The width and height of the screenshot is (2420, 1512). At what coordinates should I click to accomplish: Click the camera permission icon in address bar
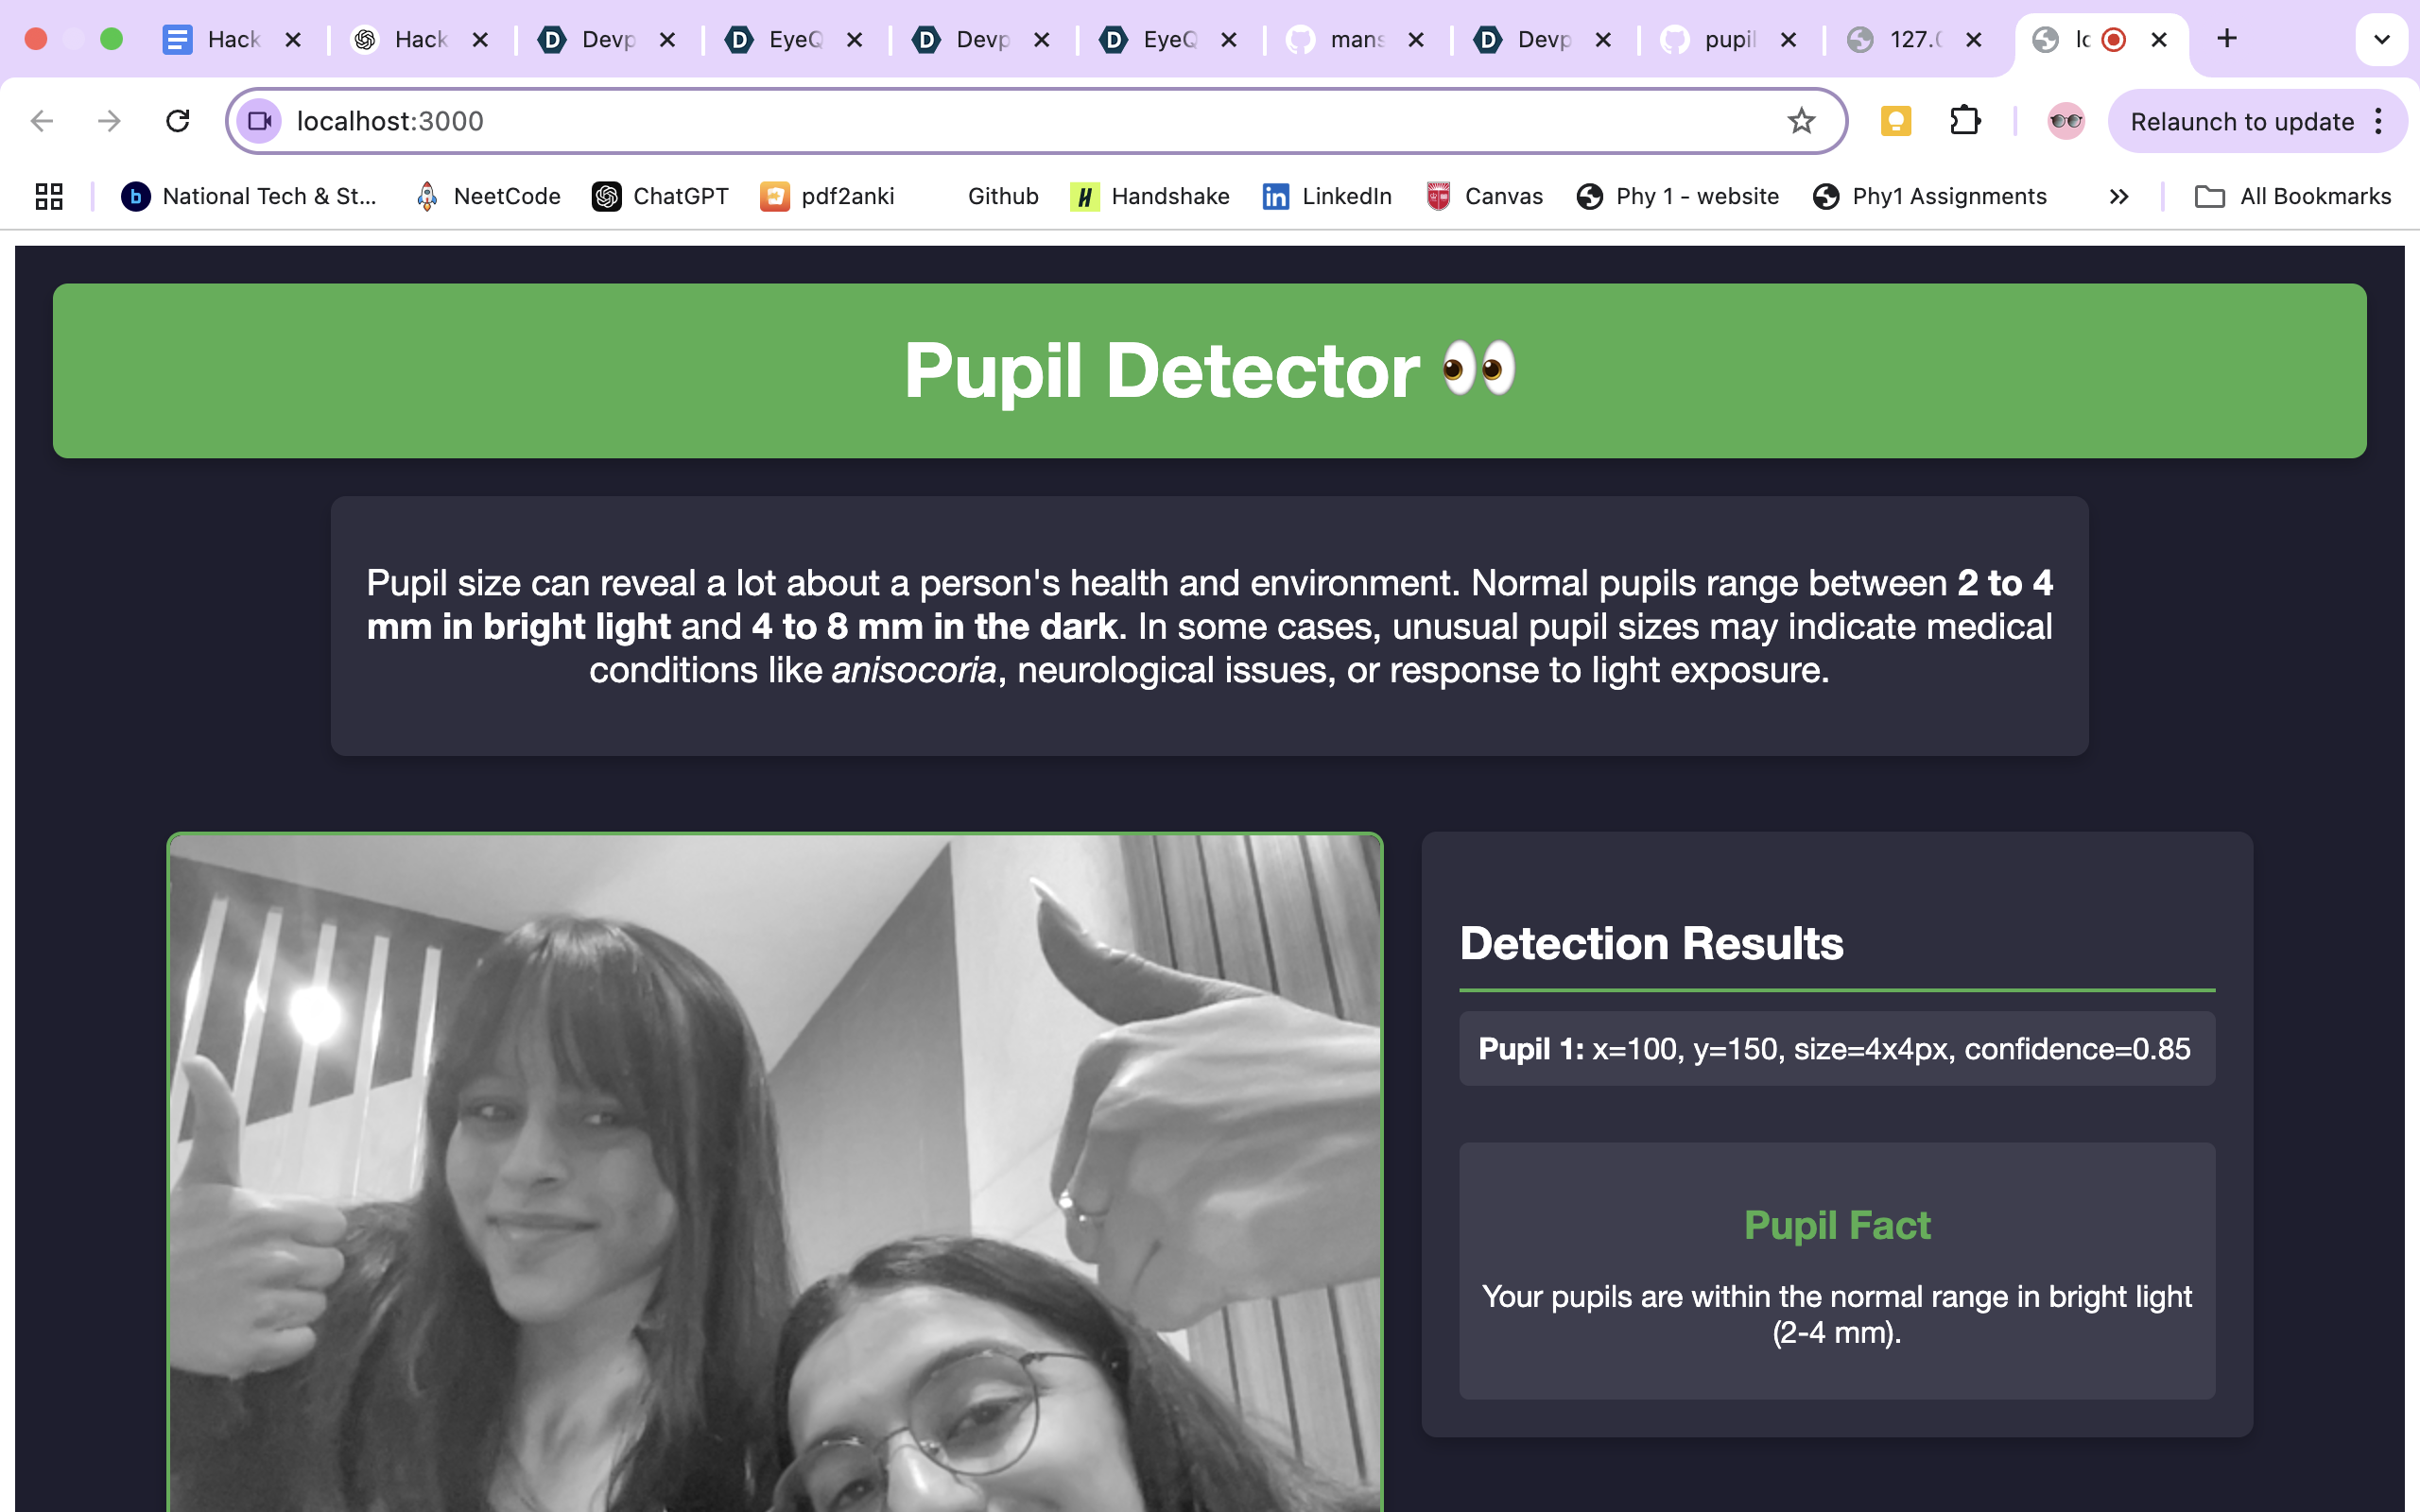(x=260, y=121)
